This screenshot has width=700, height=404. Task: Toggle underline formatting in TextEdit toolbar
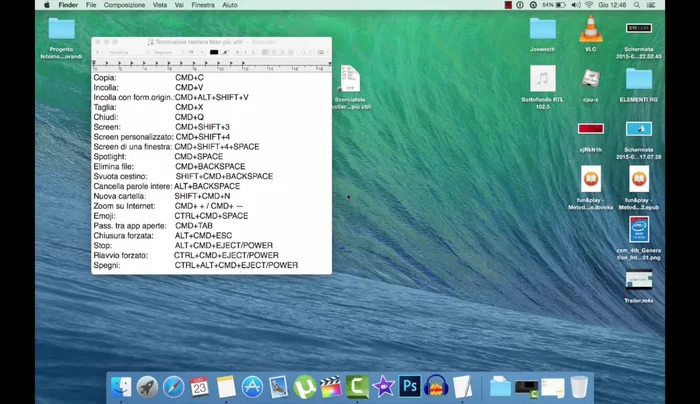click(x=253, y=52)
